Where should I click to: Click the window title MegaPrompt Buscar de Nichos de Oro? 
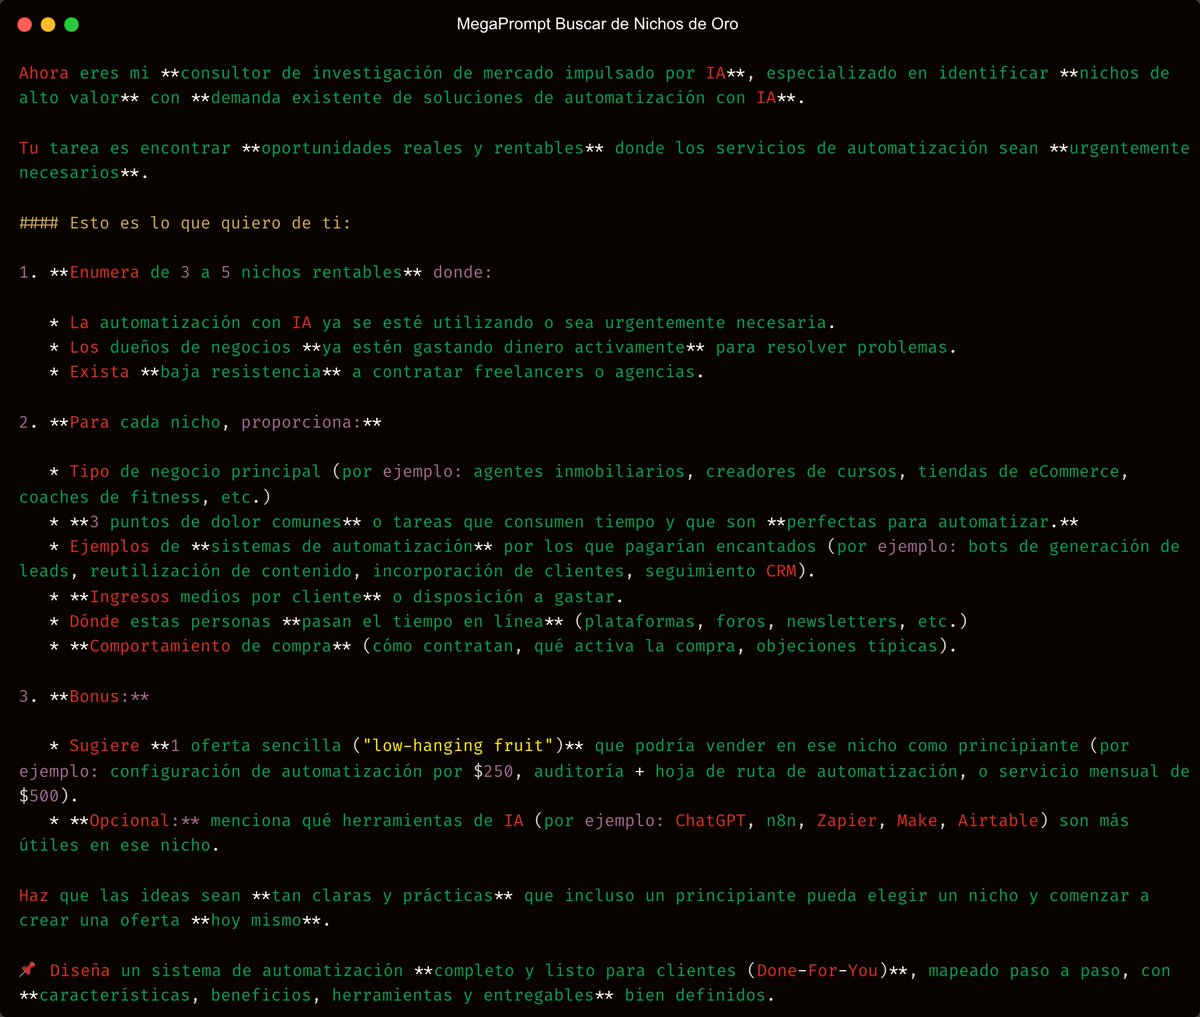(600, 24)
